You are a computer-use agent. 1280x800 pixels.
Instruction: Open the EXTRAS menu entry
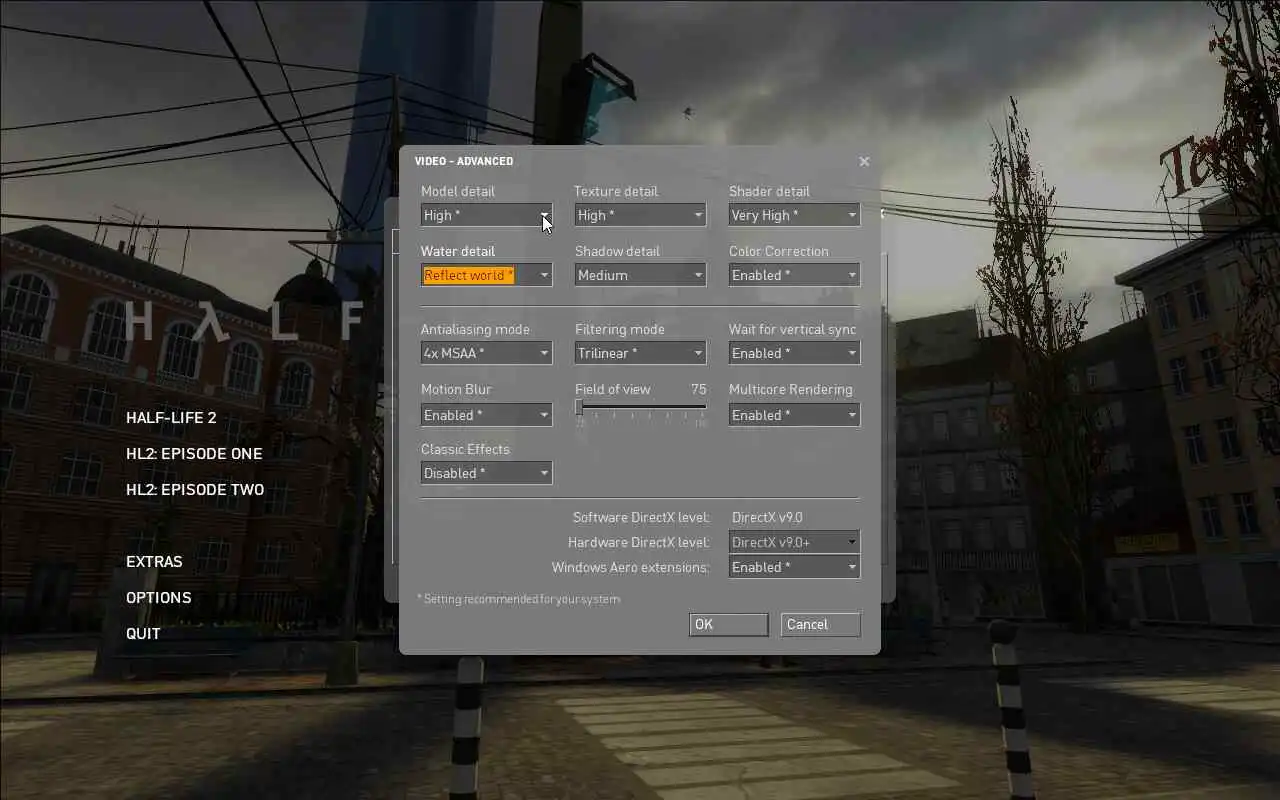coord(154,562)
